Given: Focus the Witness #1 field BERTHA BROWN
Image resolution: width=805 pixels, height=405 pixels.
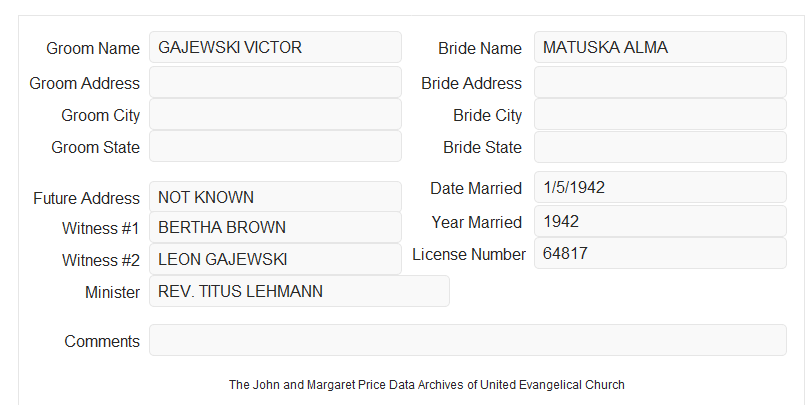Looking at the screenshot, I should pos(275,227).
